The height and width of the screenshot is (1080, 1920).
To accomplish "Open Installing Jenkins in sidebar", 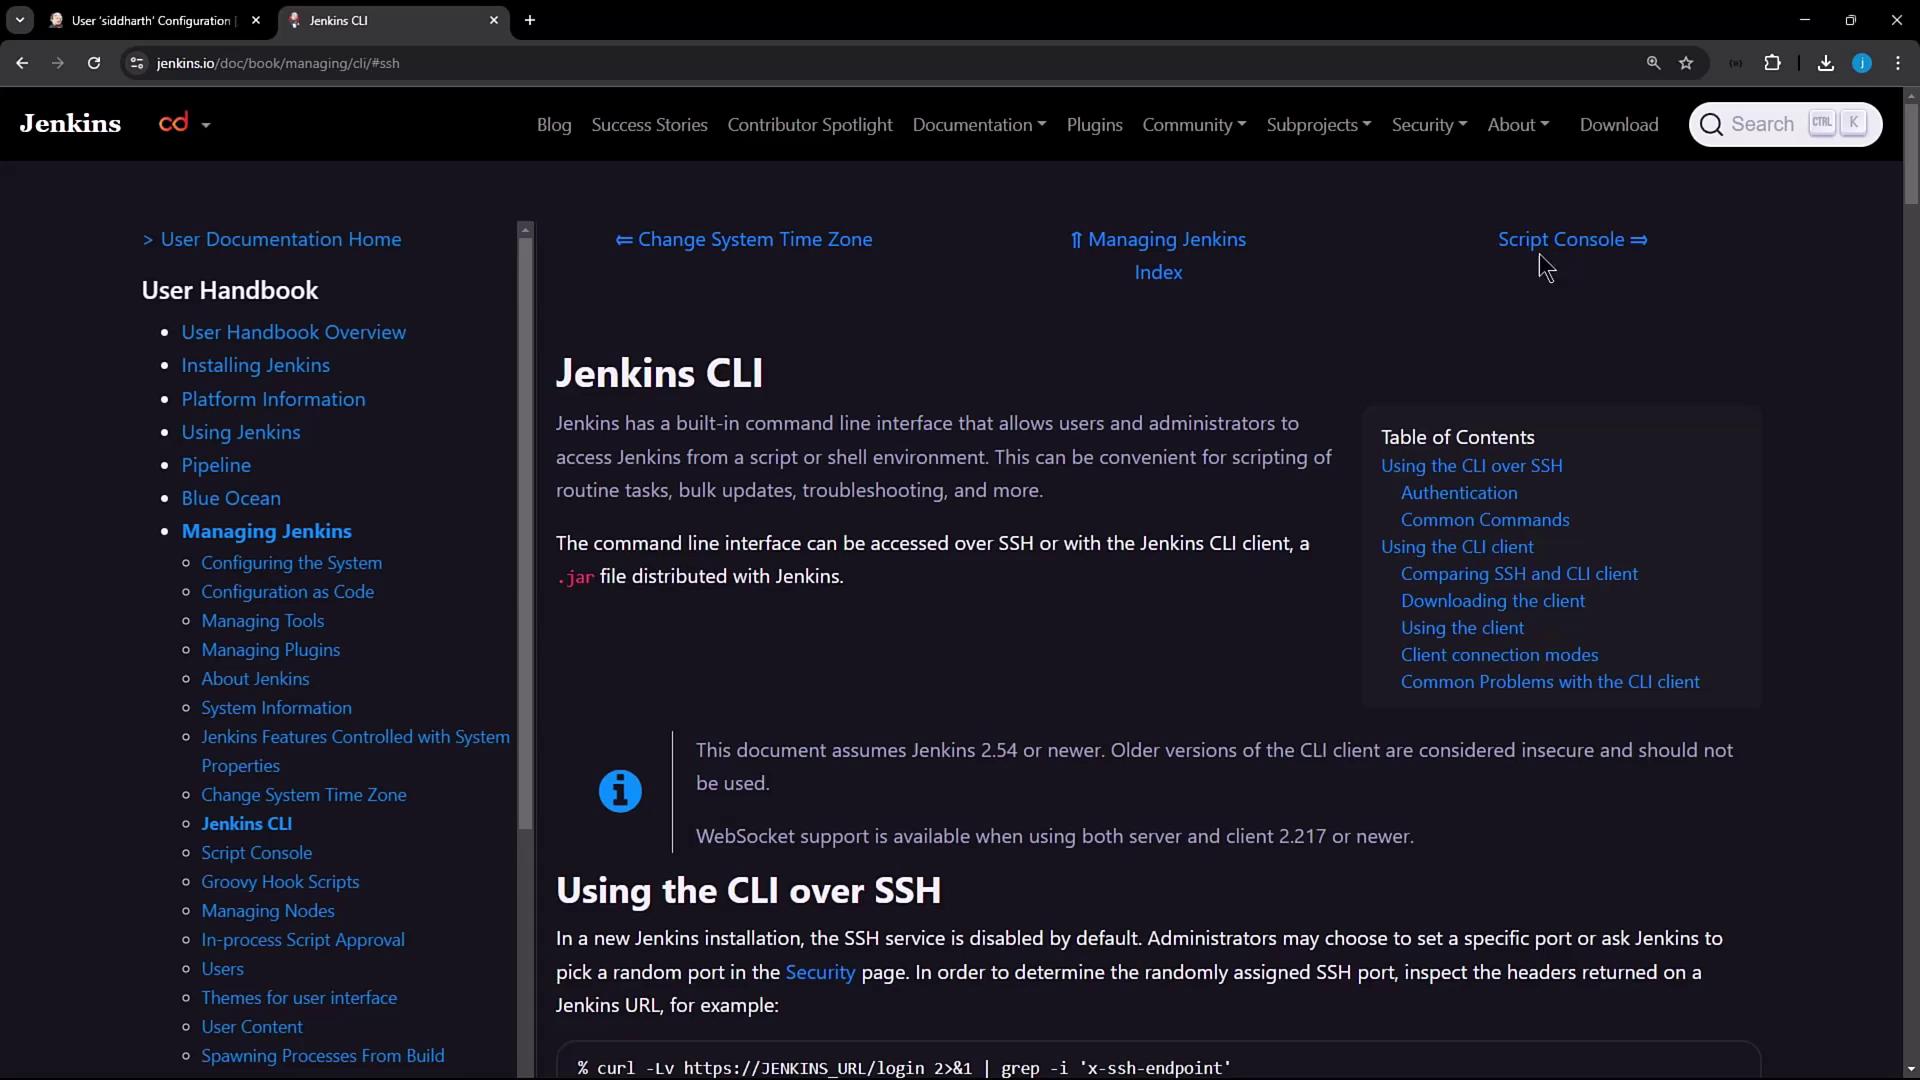I will point(255,365).
